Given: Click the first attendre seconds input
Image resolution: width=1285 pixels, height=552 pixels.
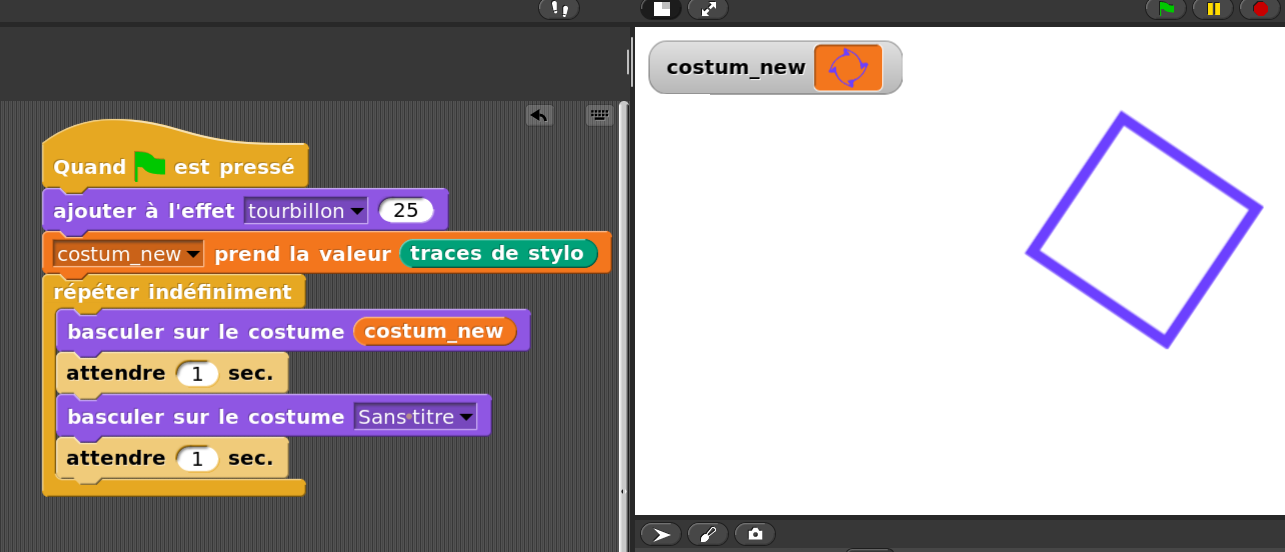Looking at the screenshot, I should pos(197,374).
